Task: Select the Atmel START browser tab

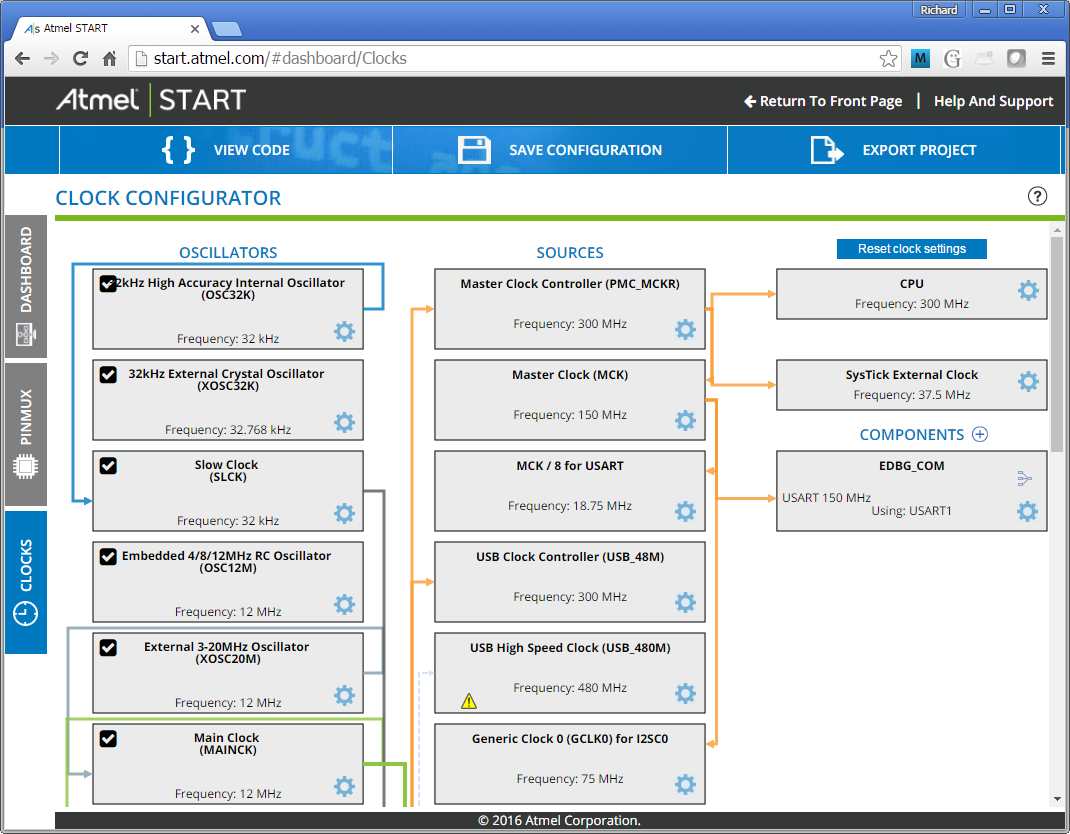Action: (x=109, y=29)
